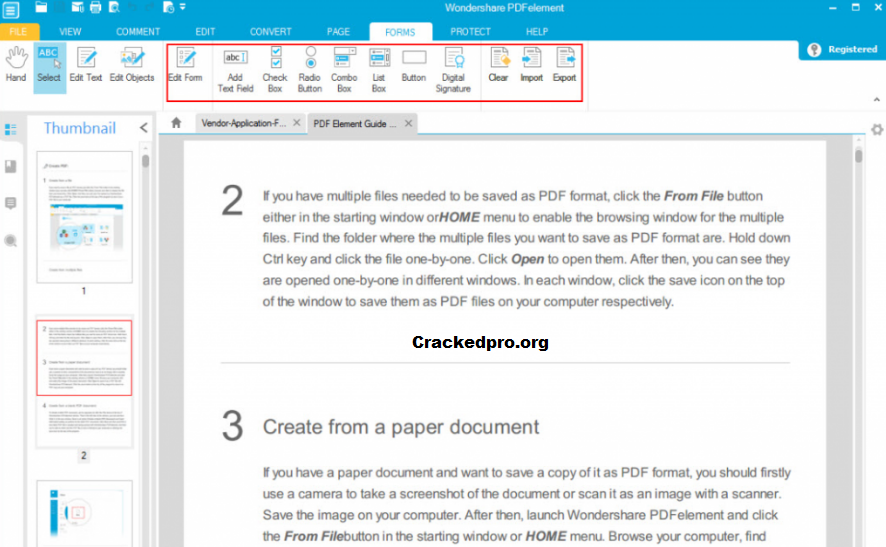The width and height of the screenshot is (886, 547).
Task: Click the document vertical scrollbar thumb
Action: pyautogui.click(x=859, y=155)
